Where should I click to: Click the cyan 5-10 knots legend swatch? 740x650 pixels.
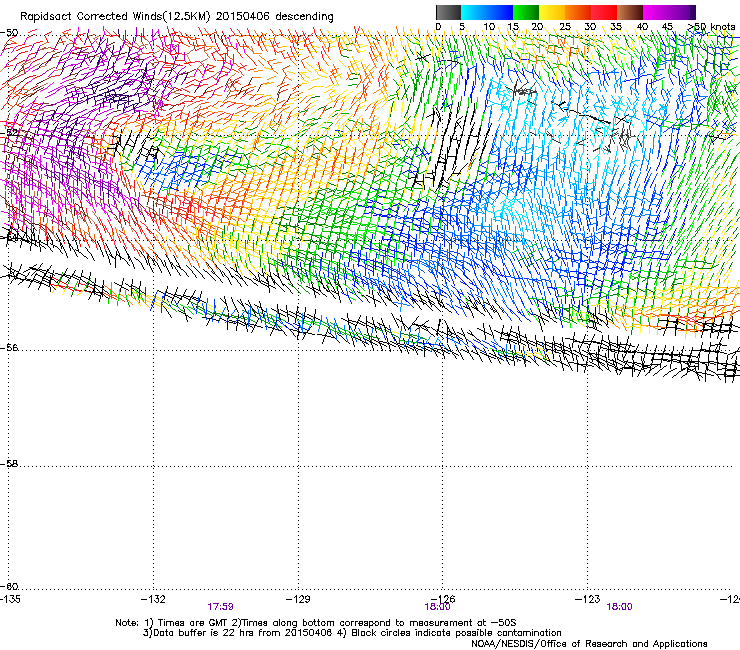(x=474, y=12)
